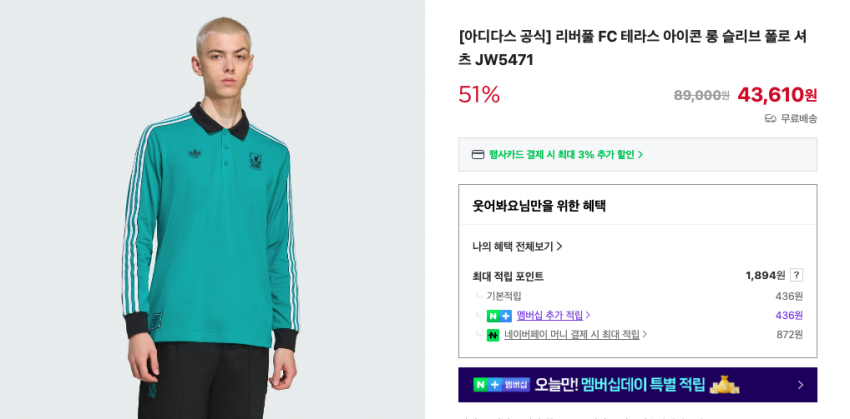Click the green Naver Pay N icon
Image resolution: width=850 pixels, height=419 pixels.
coord(493,335)
